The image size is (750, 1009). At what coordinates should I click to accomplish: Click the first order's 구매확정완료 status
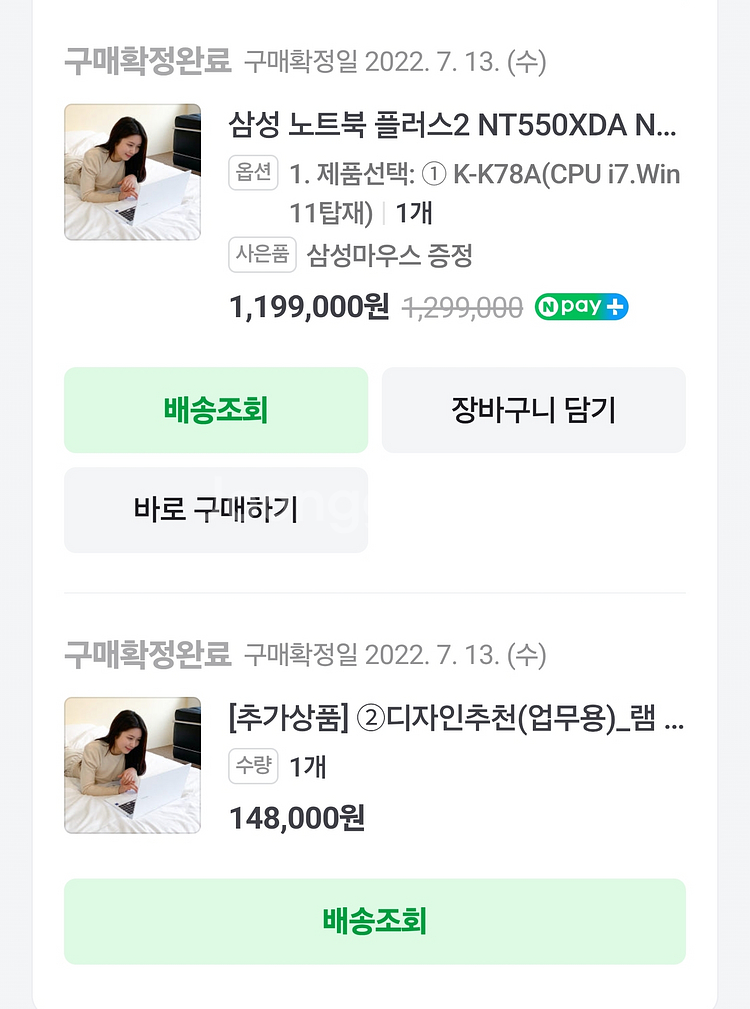(148, 62)
